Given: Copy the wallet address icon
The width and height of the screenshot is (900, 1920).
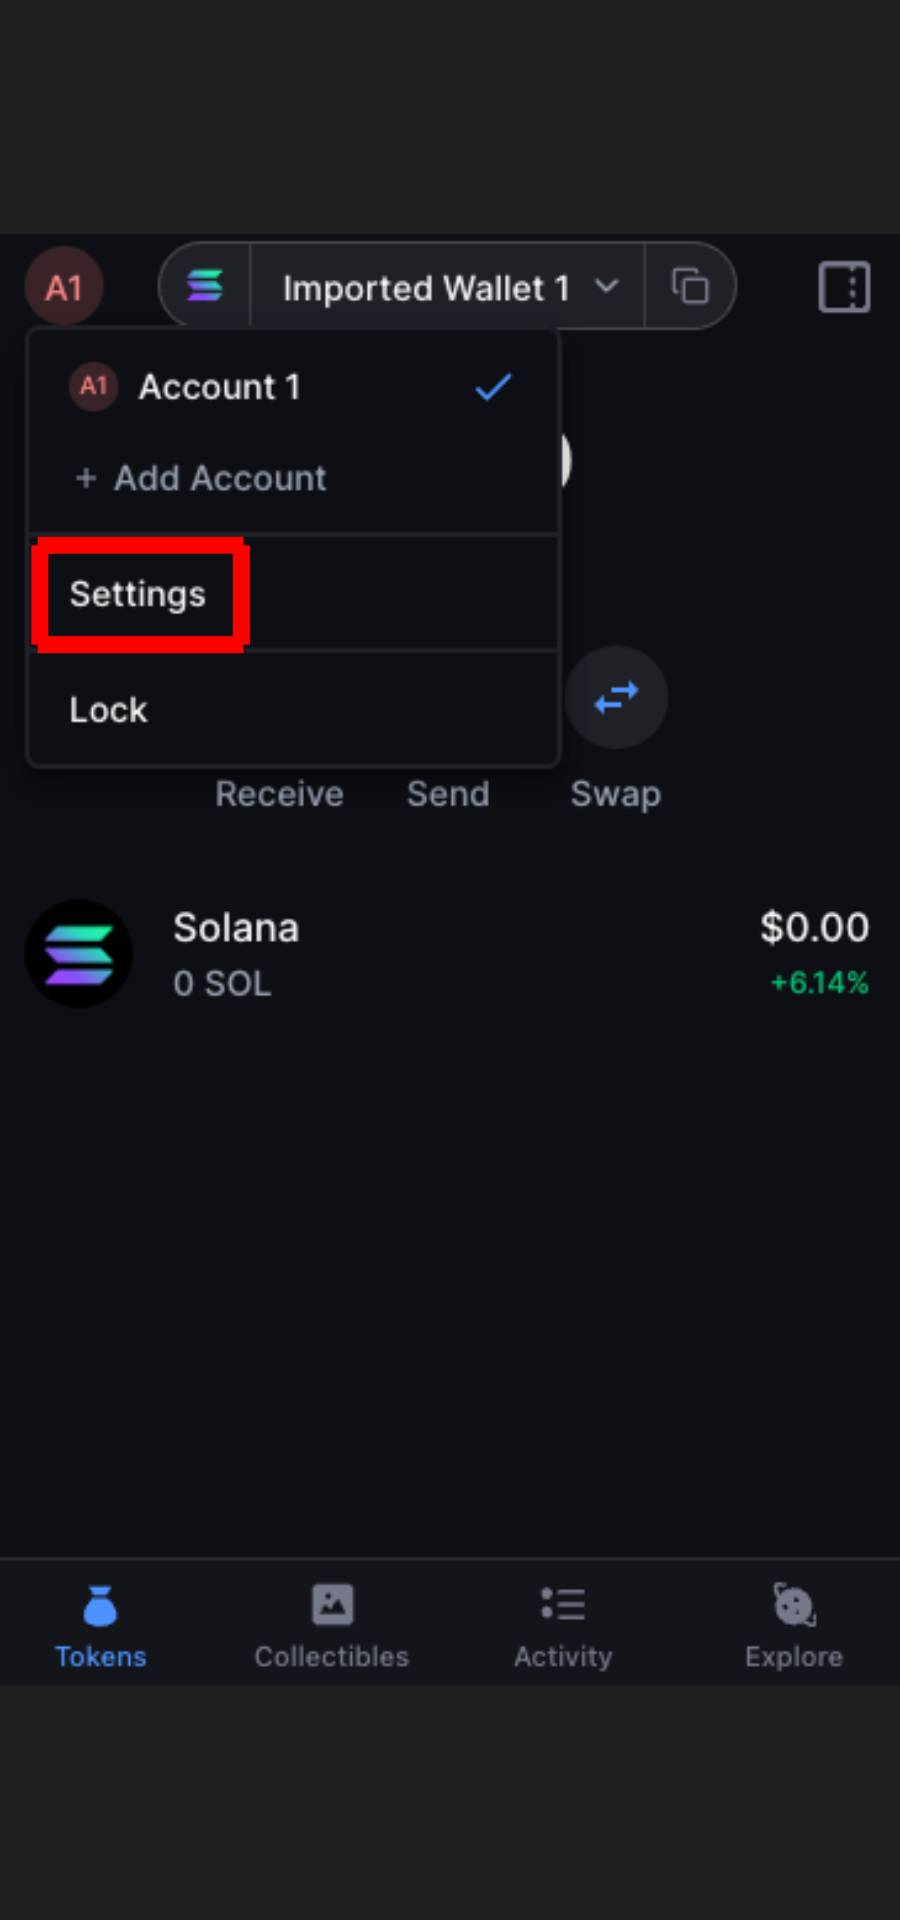Looking at the screenshot, I should 690,286.
